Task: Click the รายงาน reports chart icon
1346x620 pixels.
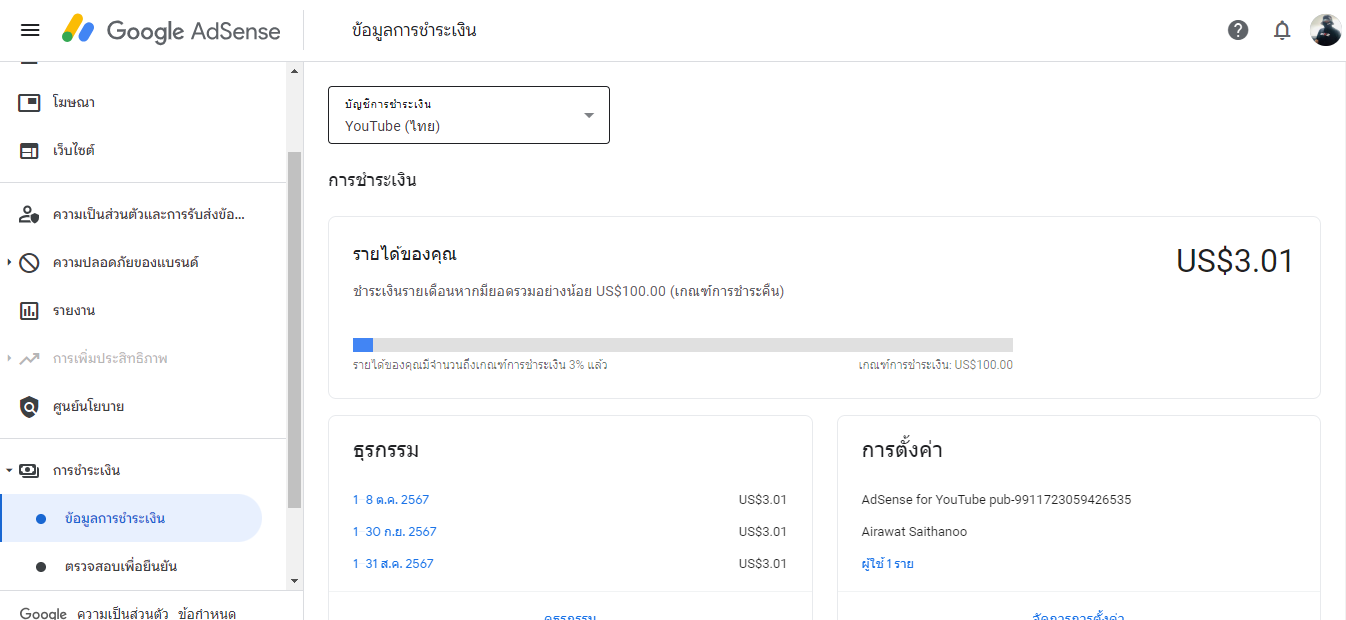Action: 29,310
